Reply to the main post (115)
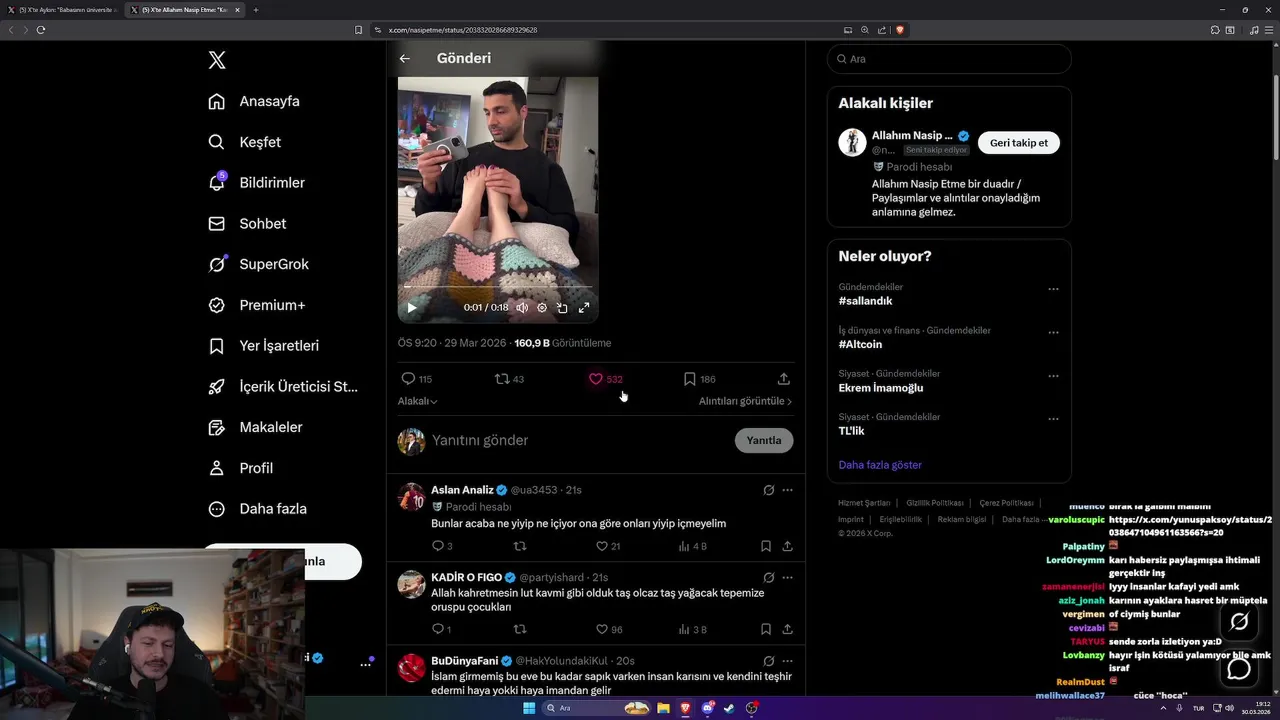The image size is (1280, 720). (x=416, y=379)
